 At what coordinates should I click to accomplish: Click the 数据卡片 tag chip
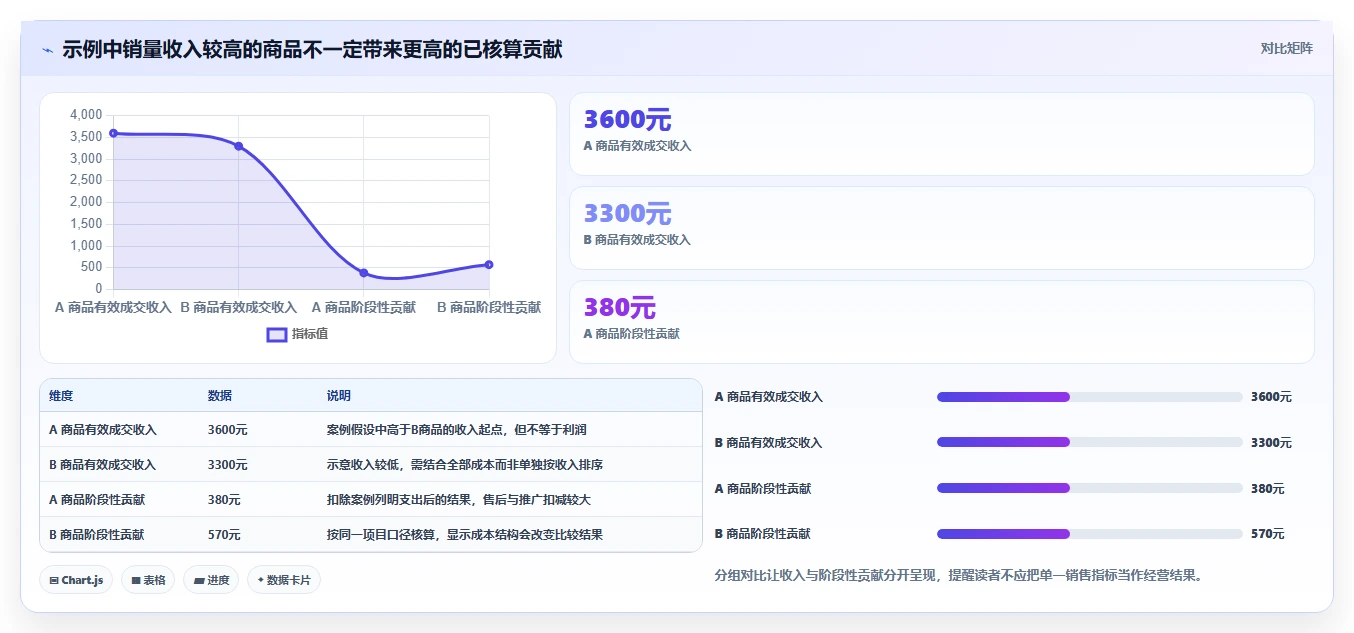(284, 580)
